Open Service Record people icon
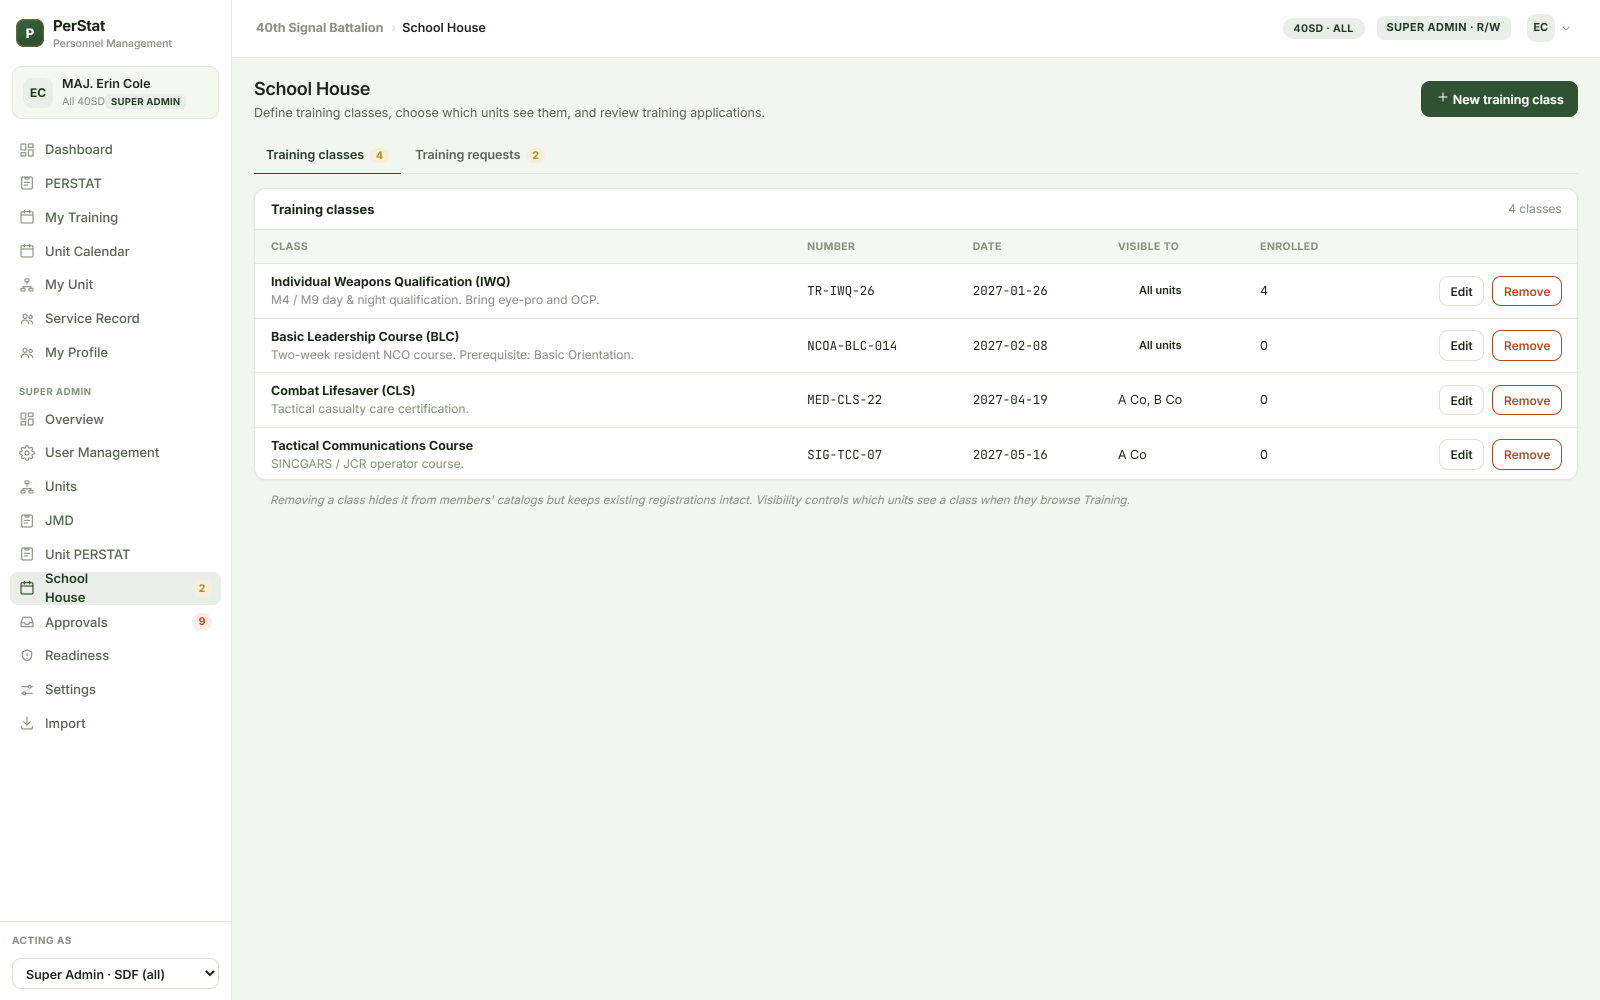This screenshot has width=1600, height=1000. click(x=27, y=319)
